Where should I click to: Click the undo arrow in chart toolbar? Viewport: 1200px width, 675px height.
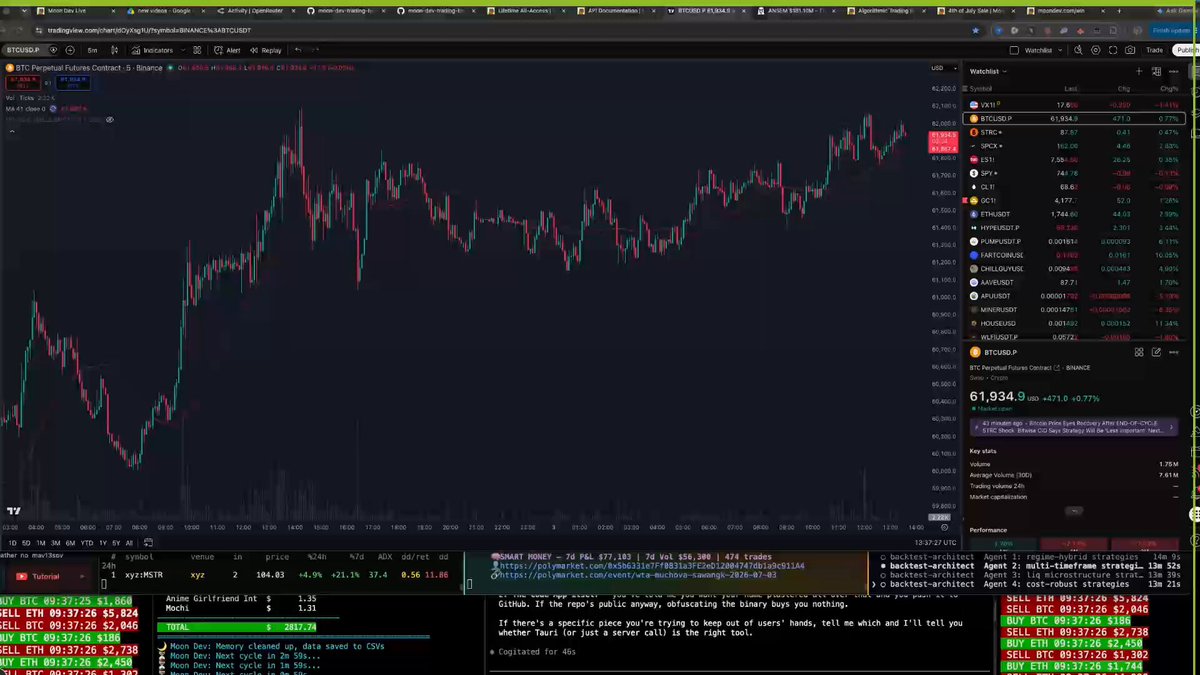297,49
